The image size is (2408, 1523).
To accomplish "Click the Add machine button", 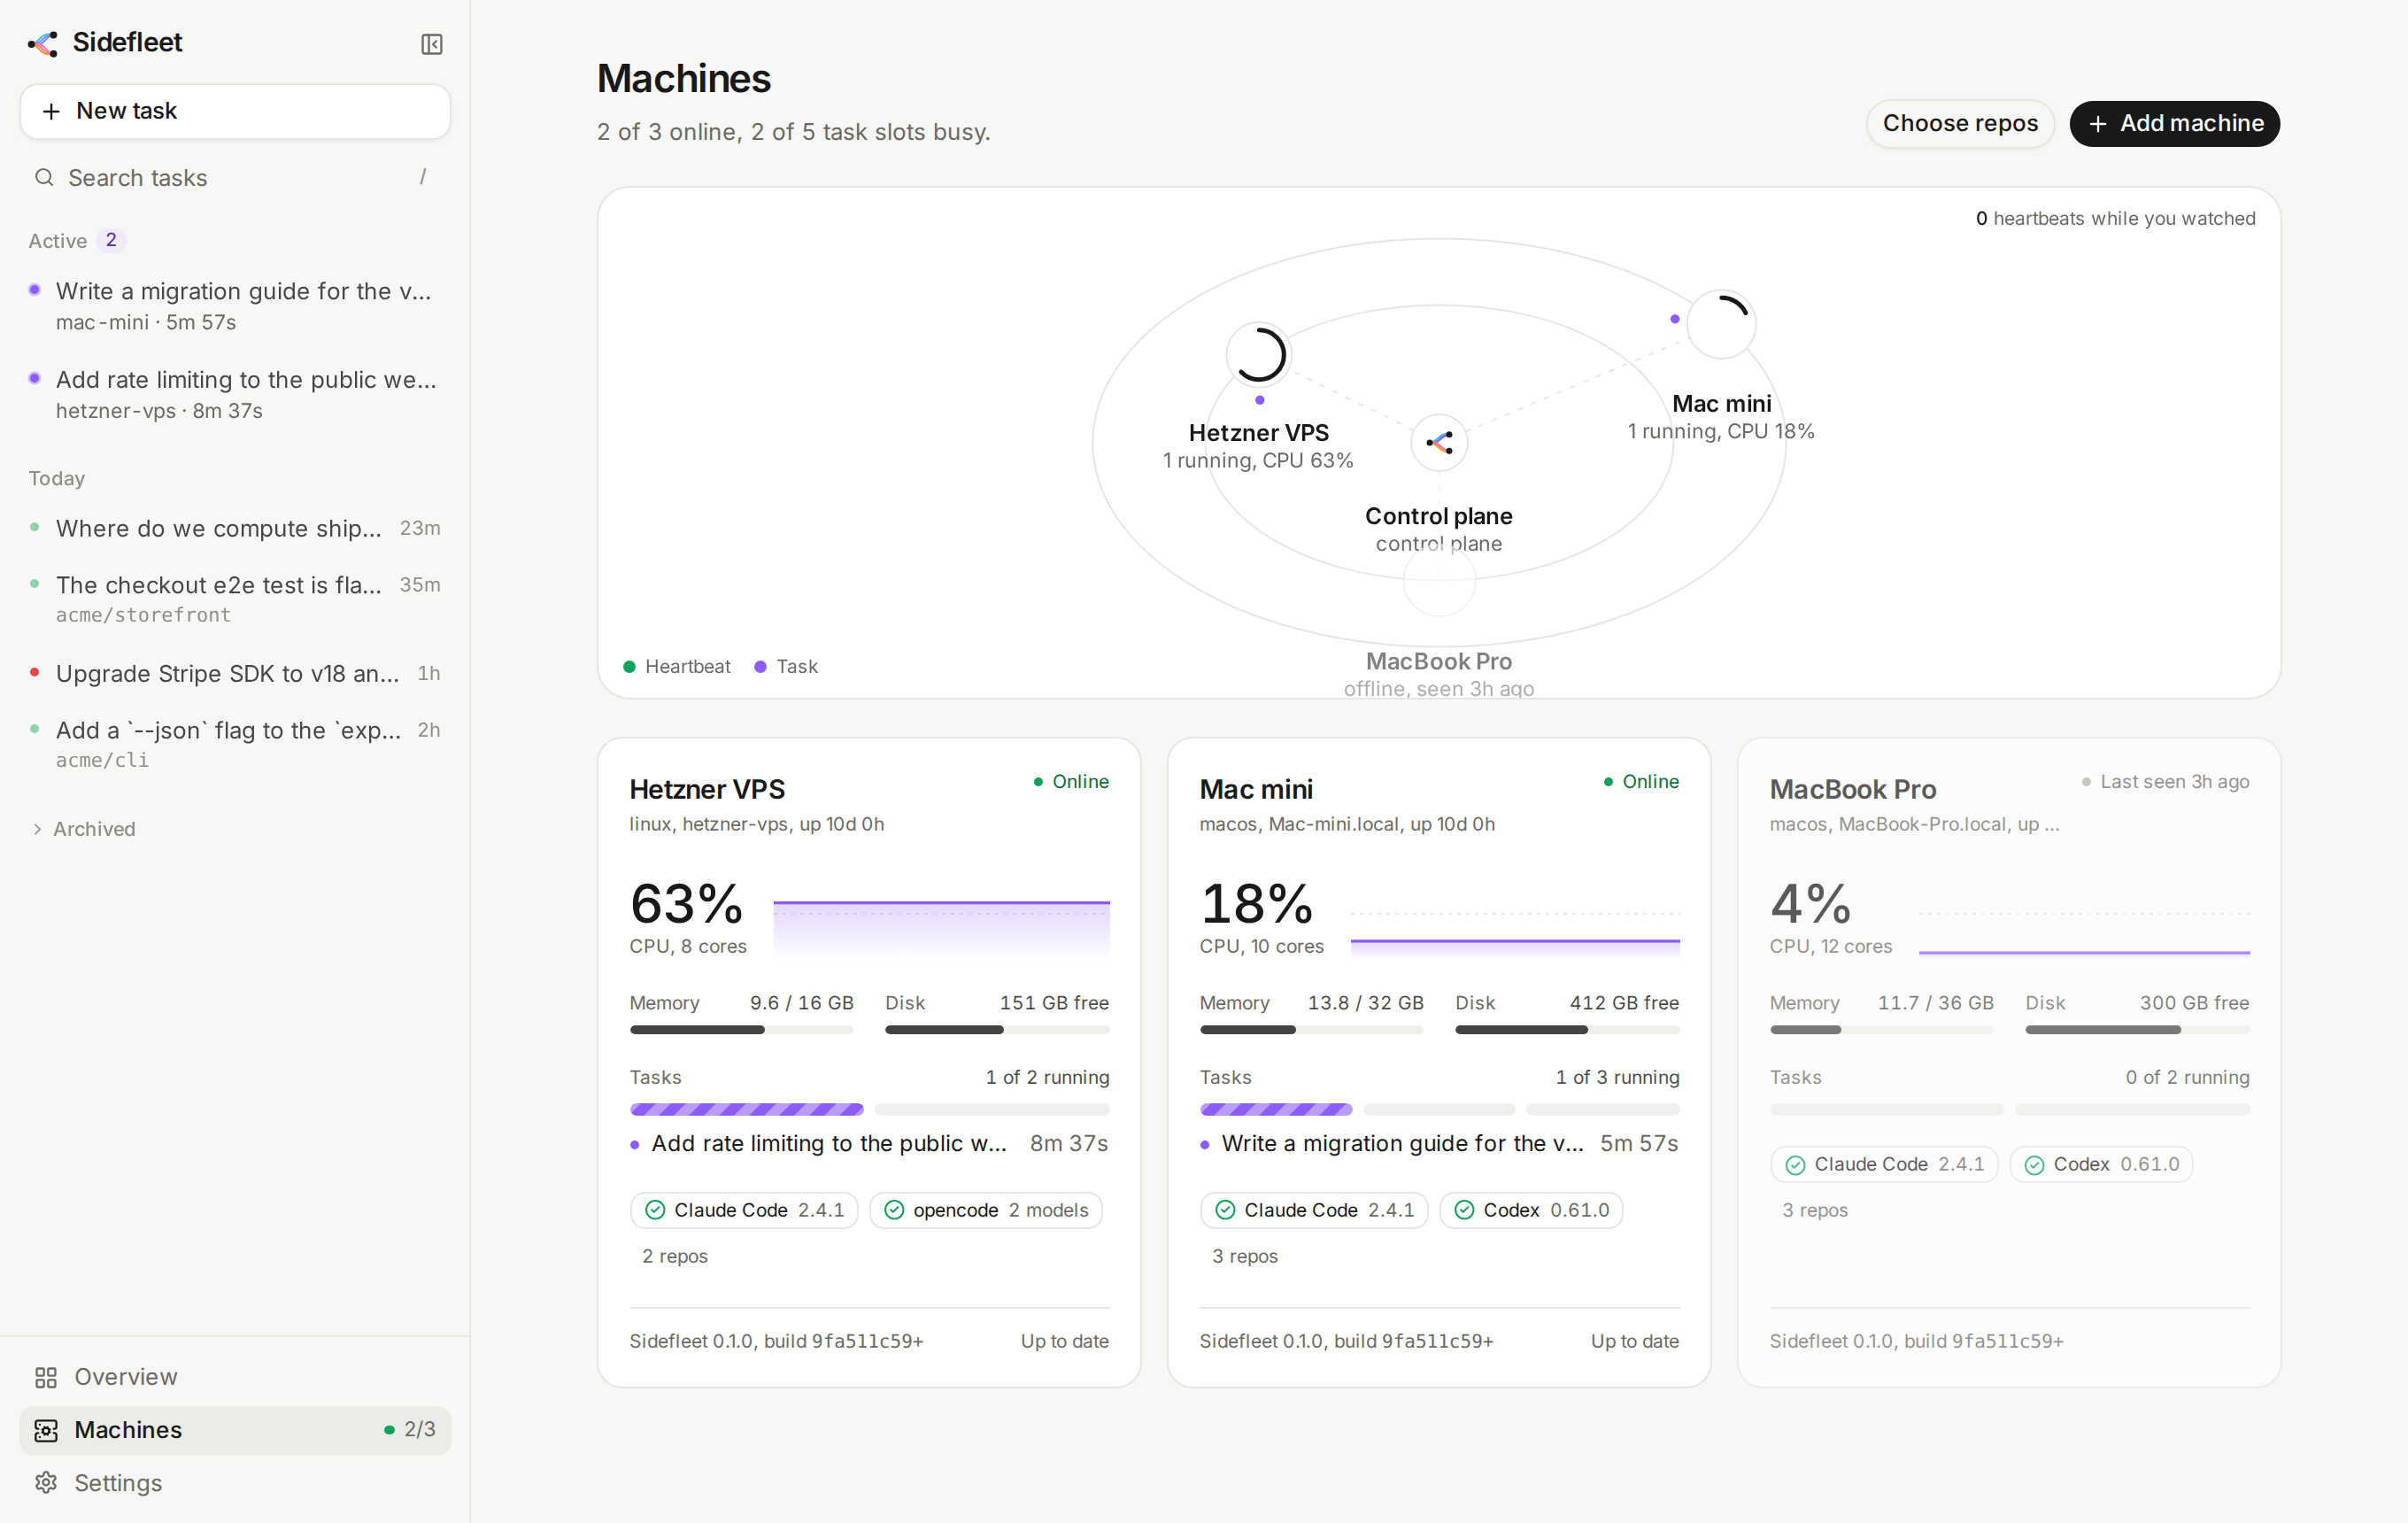I will click(x=2174, y=123).
